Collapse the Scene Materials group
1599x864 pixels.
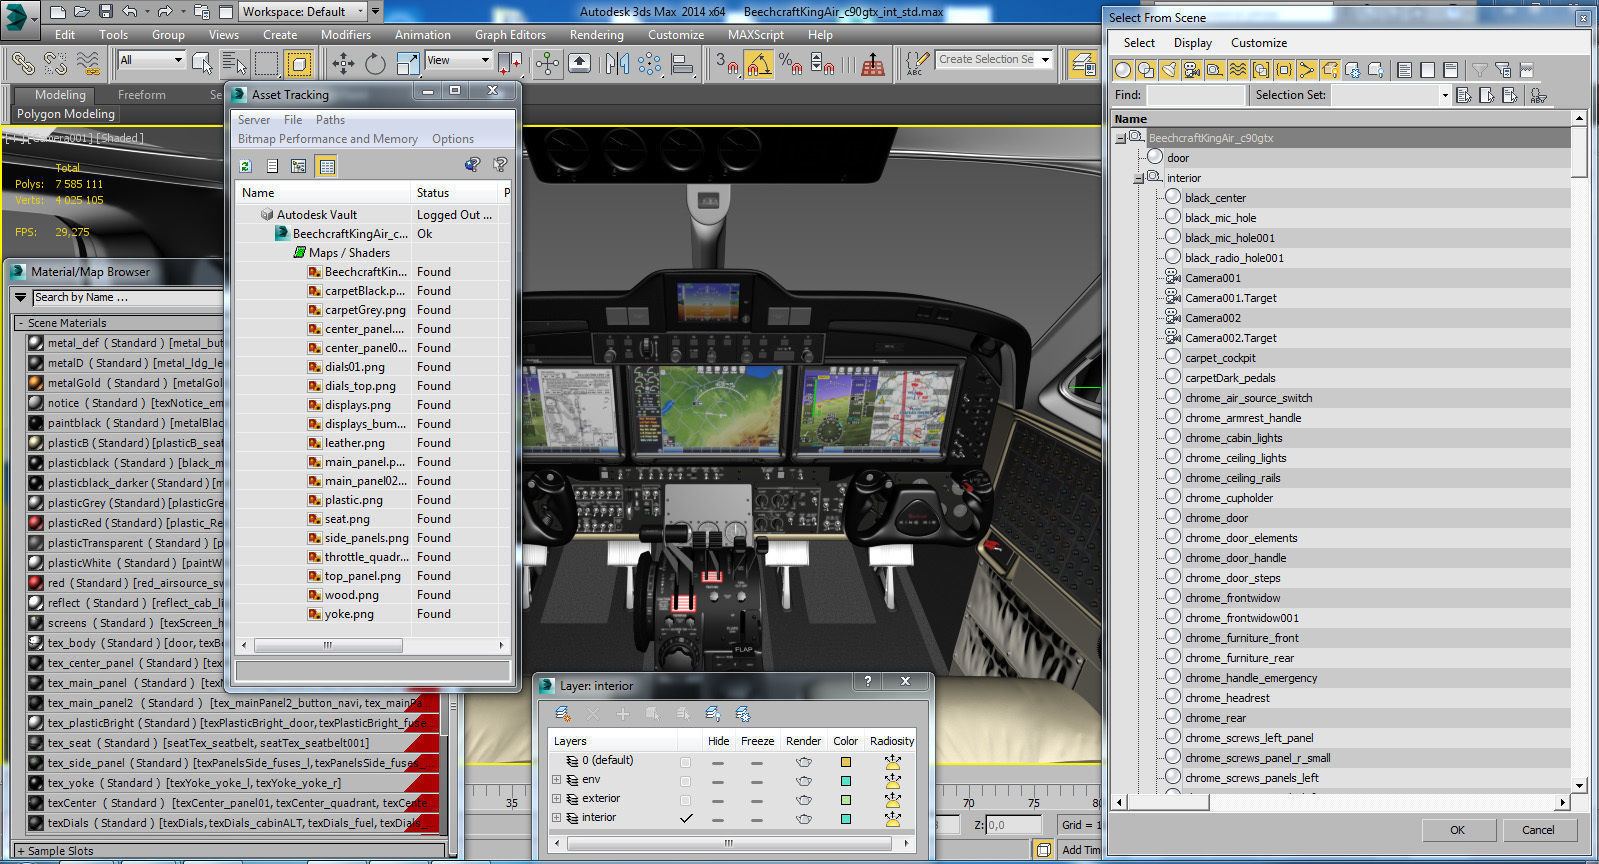pos(20,323)
